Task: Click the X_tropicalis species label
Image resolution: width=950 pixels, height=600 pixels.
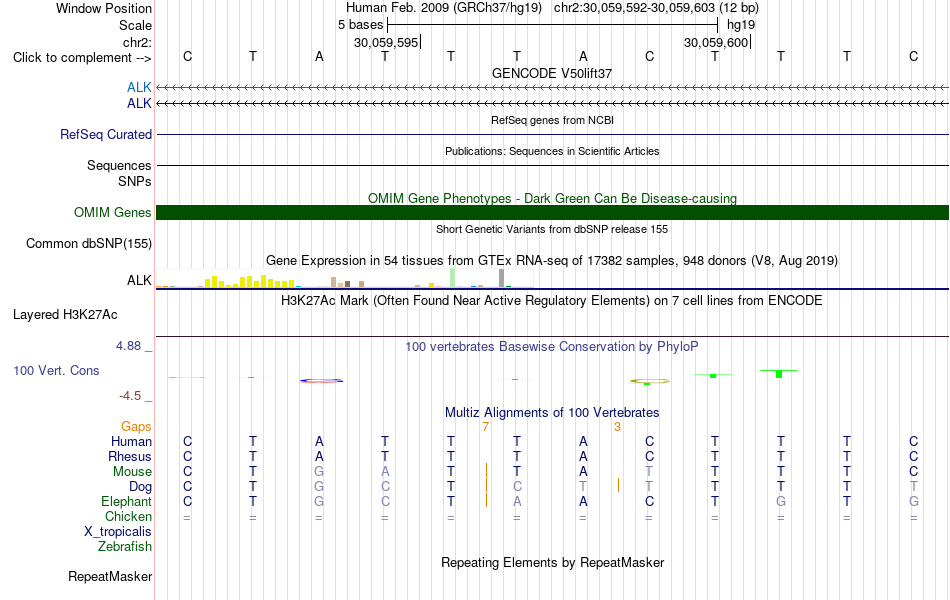Action: (x=118, y=532)
